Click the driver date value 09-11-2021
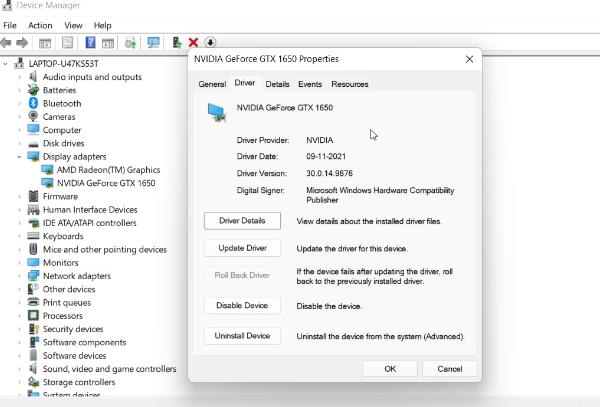600x407 pixels. [326, 156]
